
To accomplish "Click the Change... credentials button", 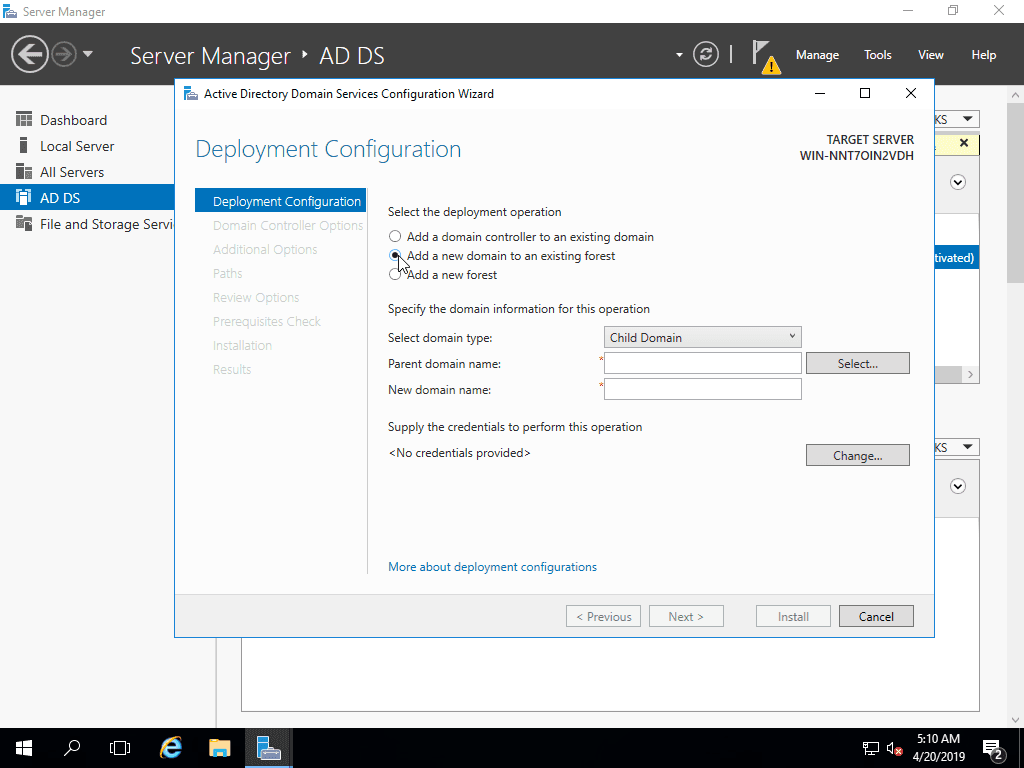I will [857, 455].
